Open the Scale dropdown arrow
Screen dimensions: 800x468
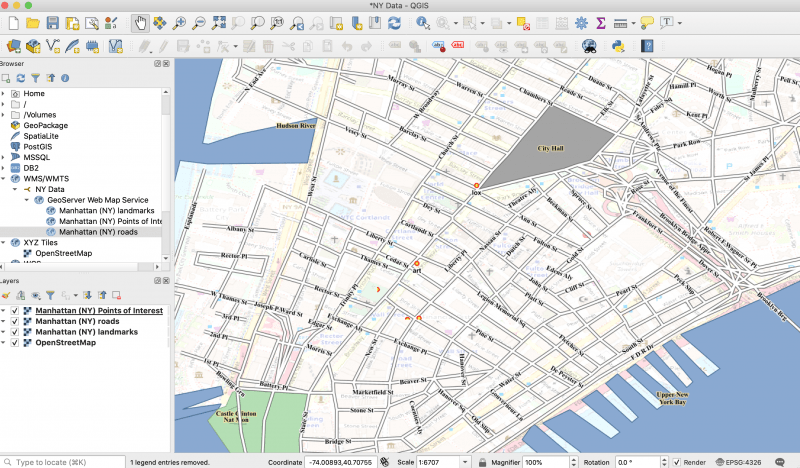point(465,462)
